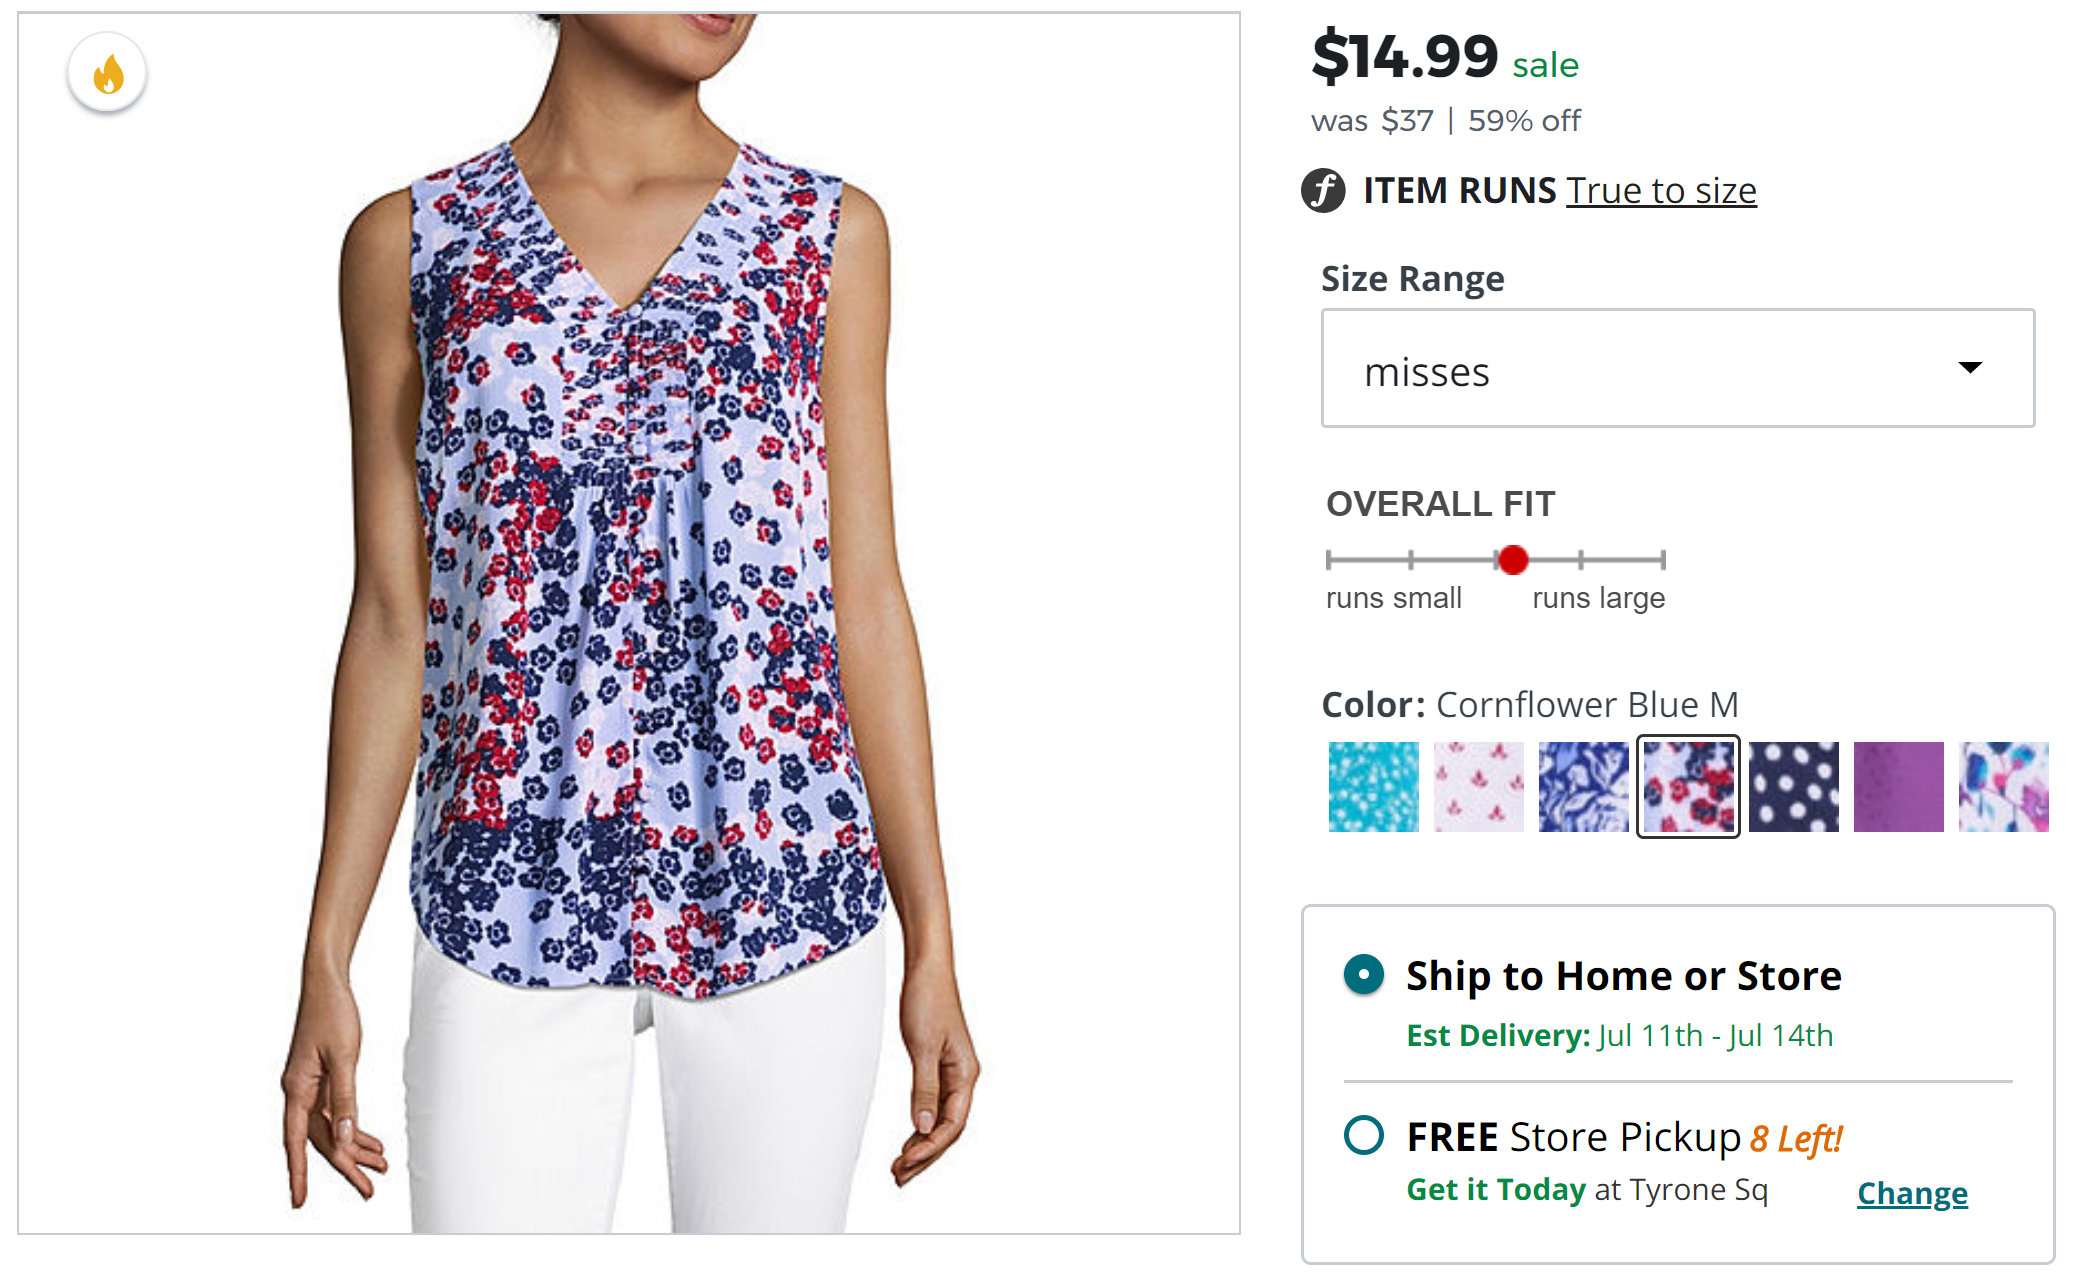Open the Size Range misses dropdown
Image resolution: width=2075 pixels, height=1280 pixels.
(x=1676, y=368)
